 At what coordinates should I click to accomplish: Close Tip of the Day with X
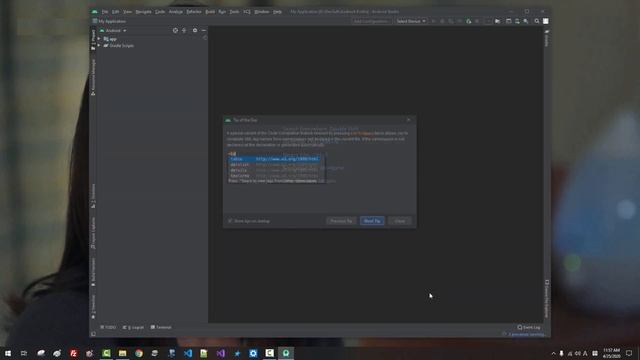pyautogui.click(x=409, y=120)
